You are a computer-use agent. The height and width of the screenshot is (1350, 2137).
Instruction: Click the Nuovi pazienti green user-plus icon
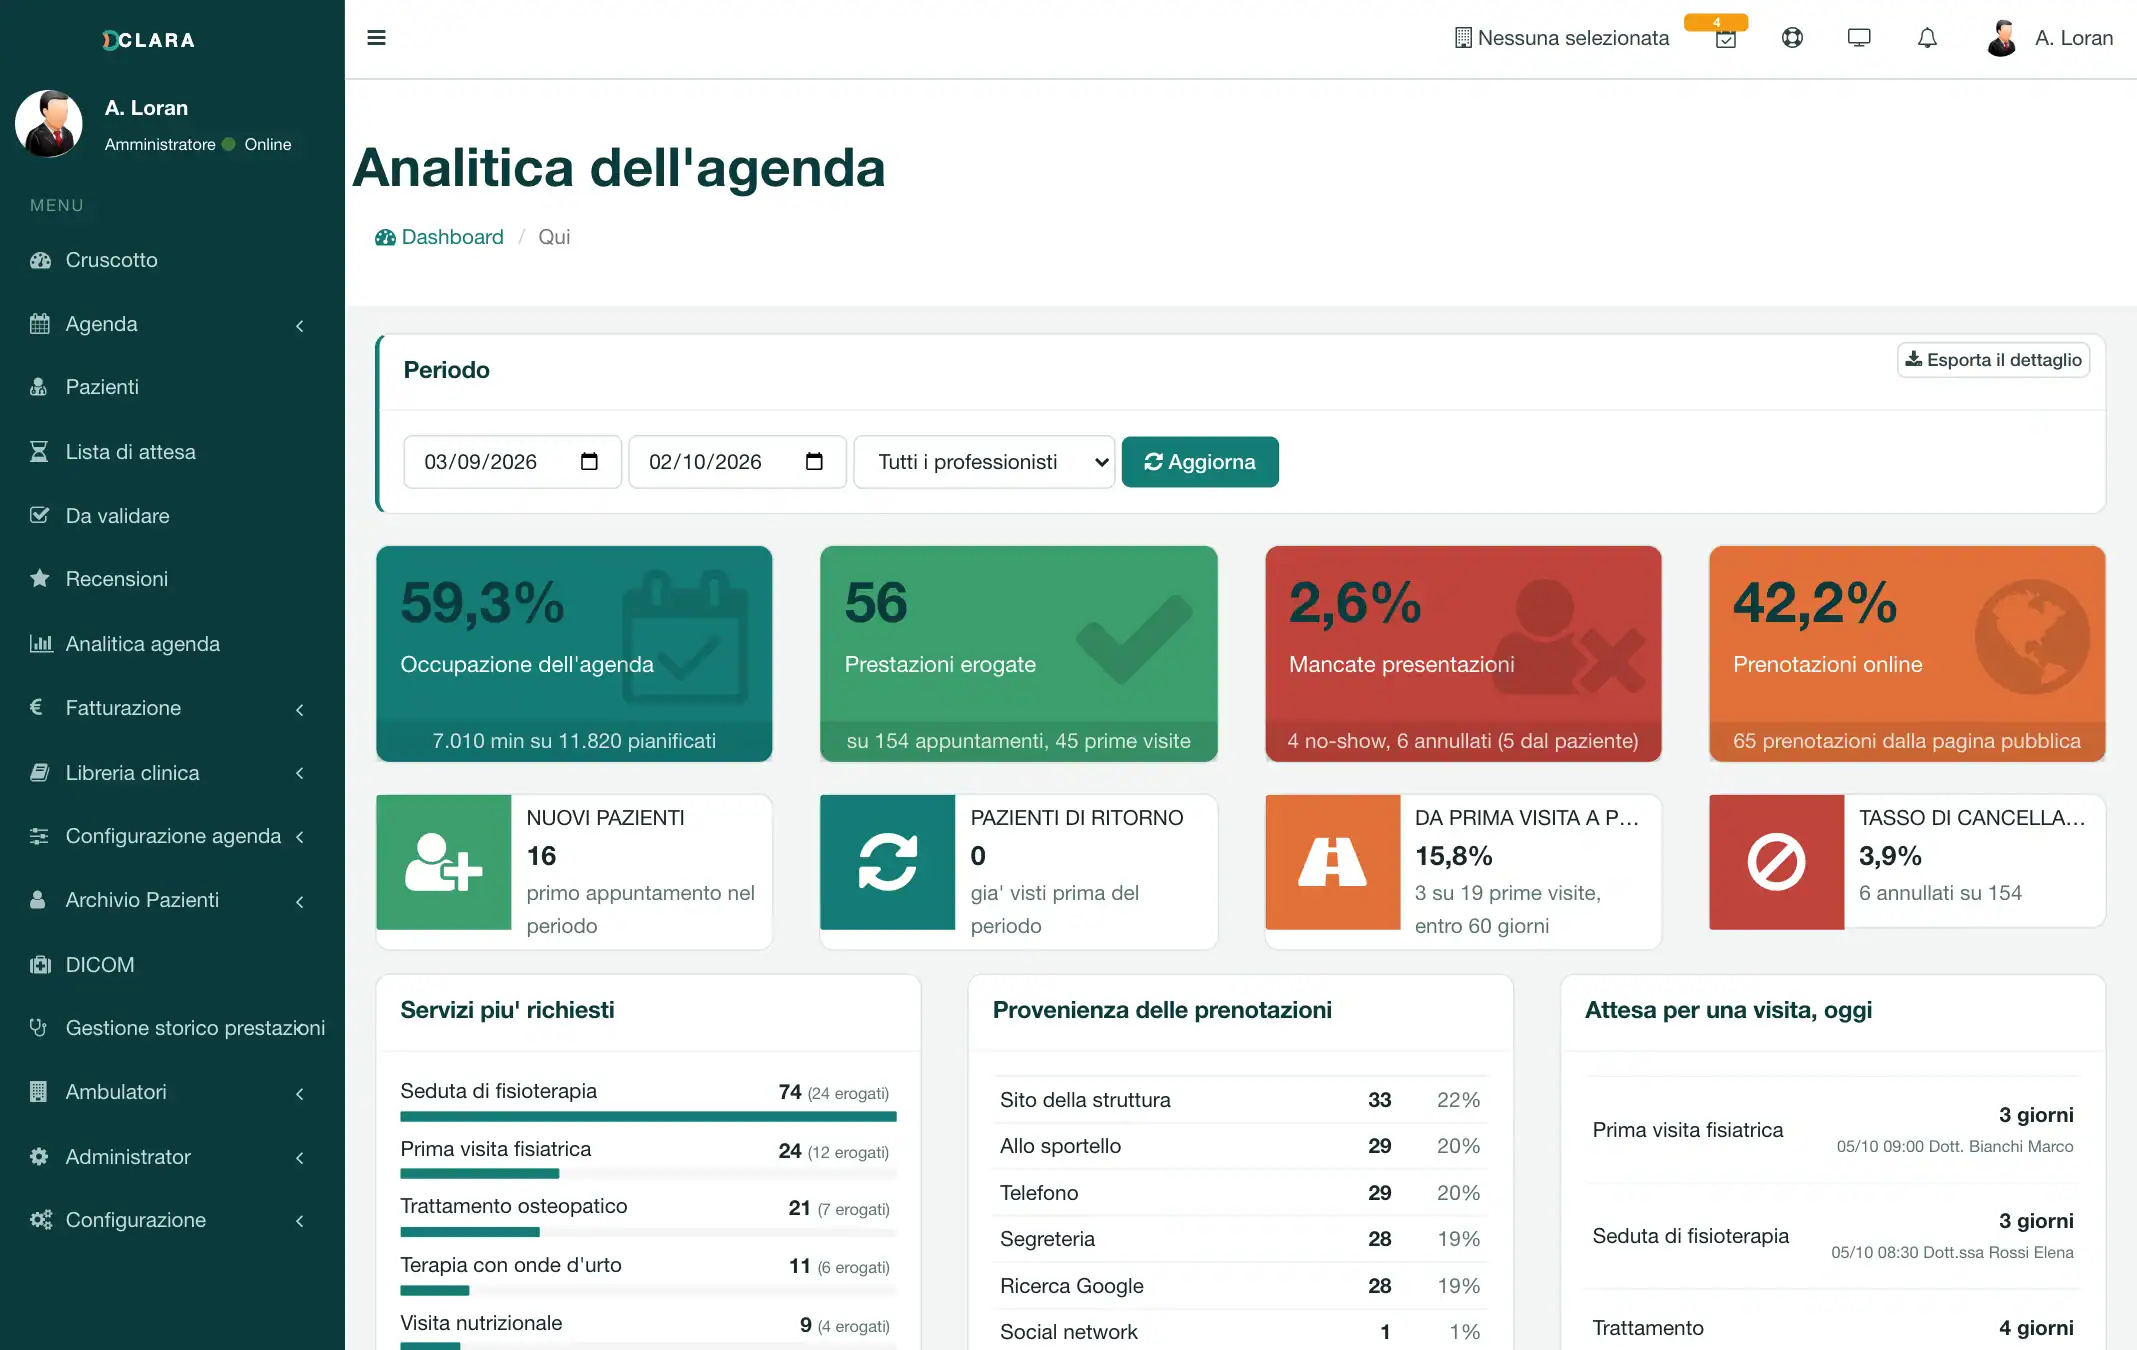tap(444, 862)
